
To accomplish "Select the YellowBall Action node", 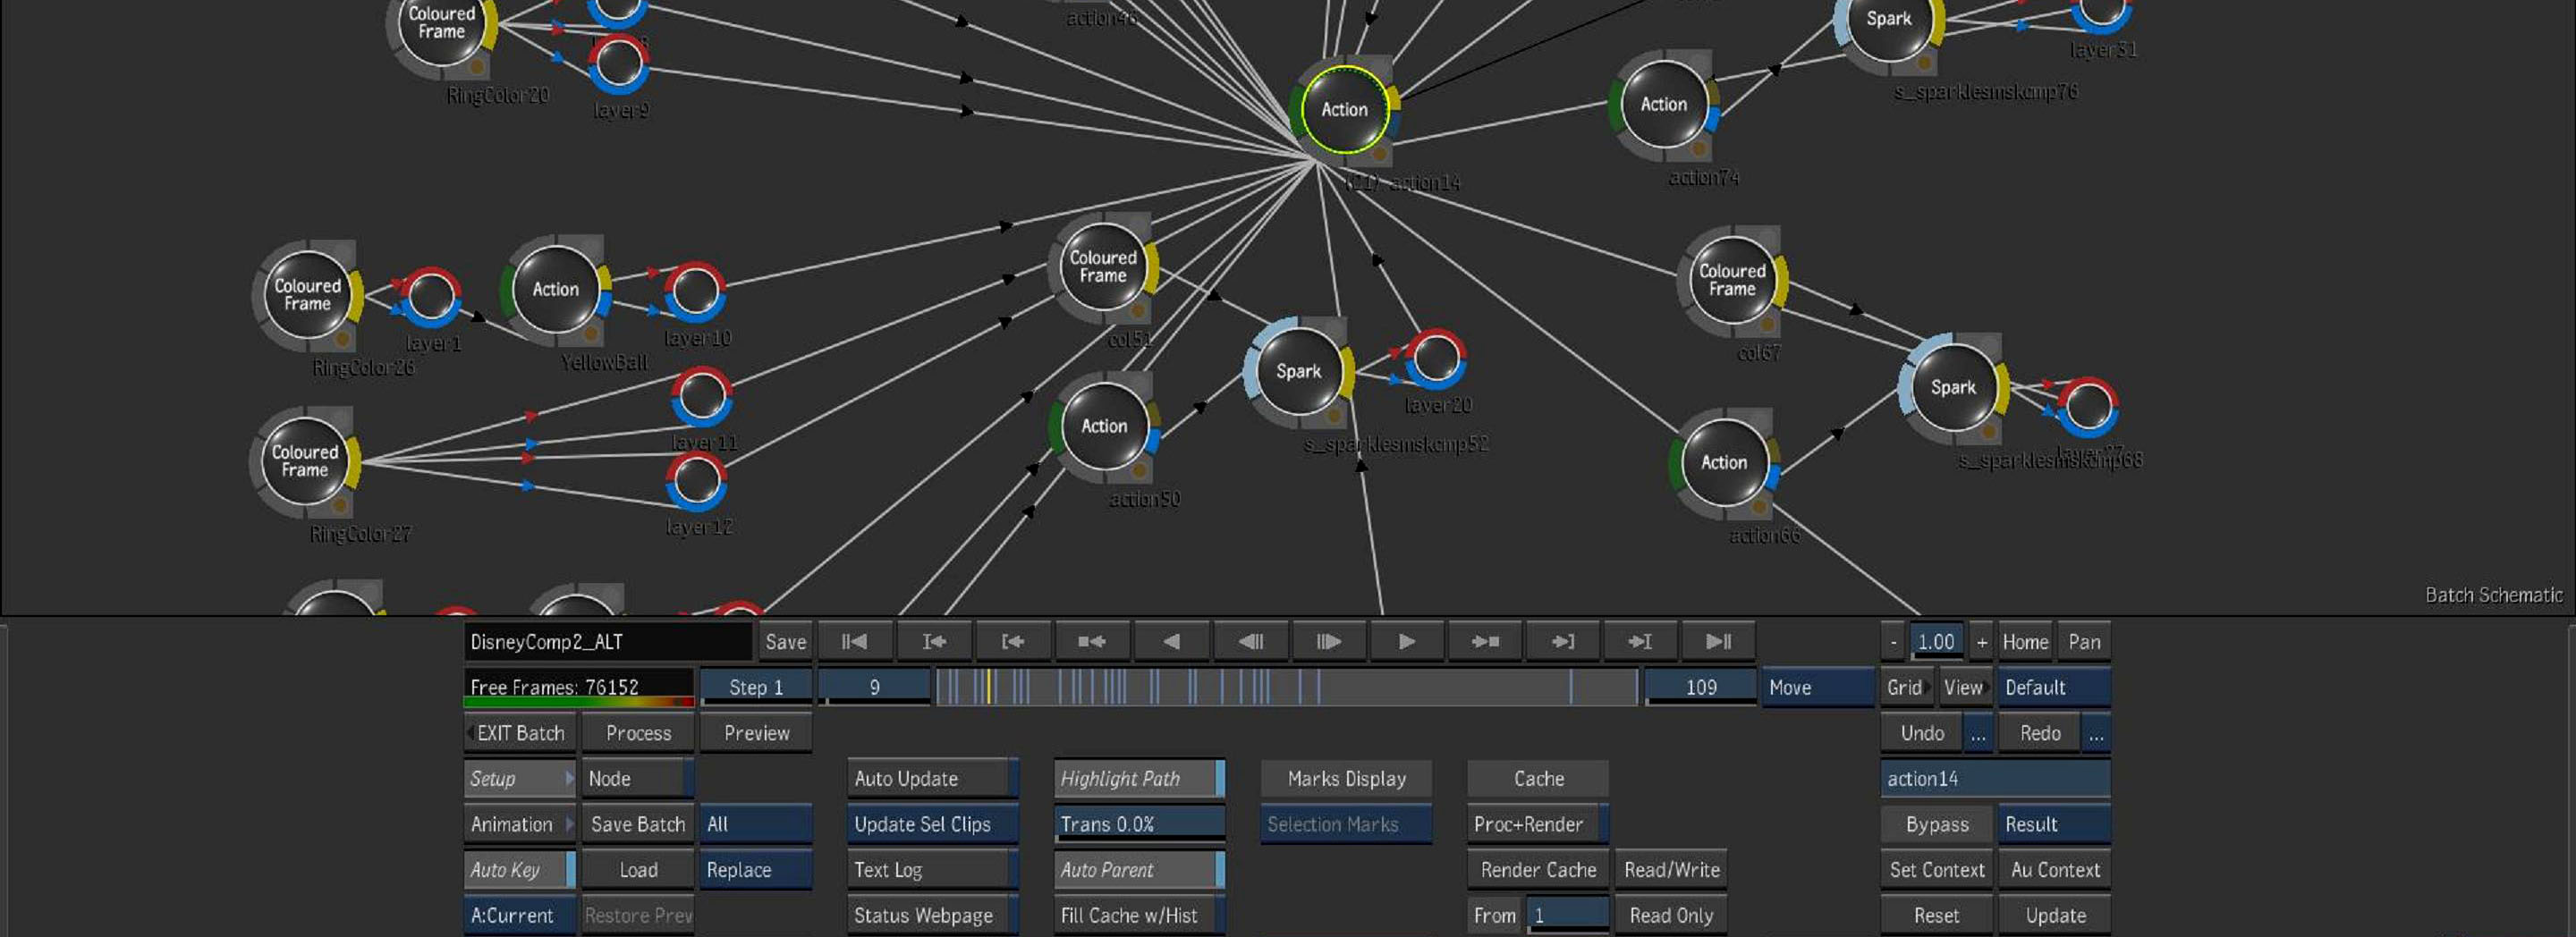I will click(555, 290).
